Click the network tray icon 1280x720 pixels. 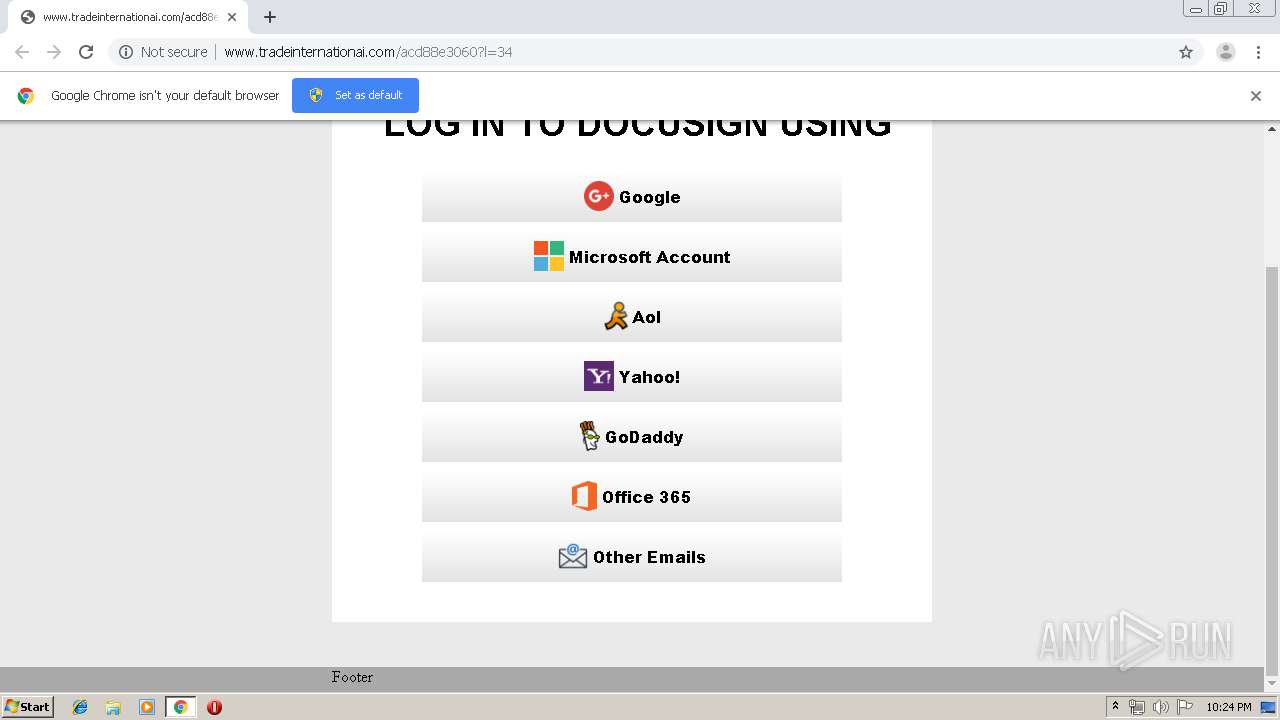point(1136,707)
